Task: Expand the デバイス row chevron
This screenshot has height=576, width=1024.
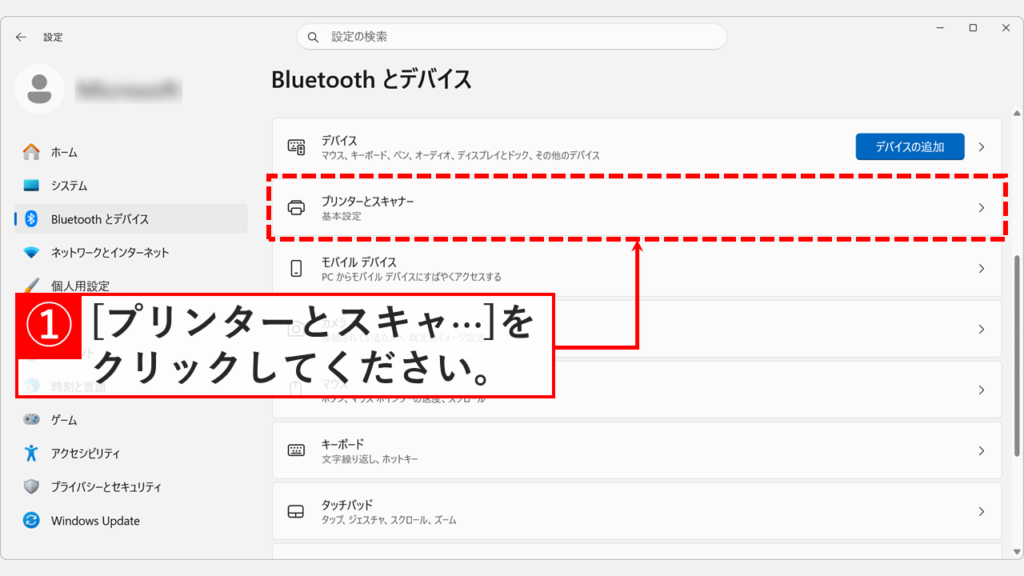Action: coord(982,147)
